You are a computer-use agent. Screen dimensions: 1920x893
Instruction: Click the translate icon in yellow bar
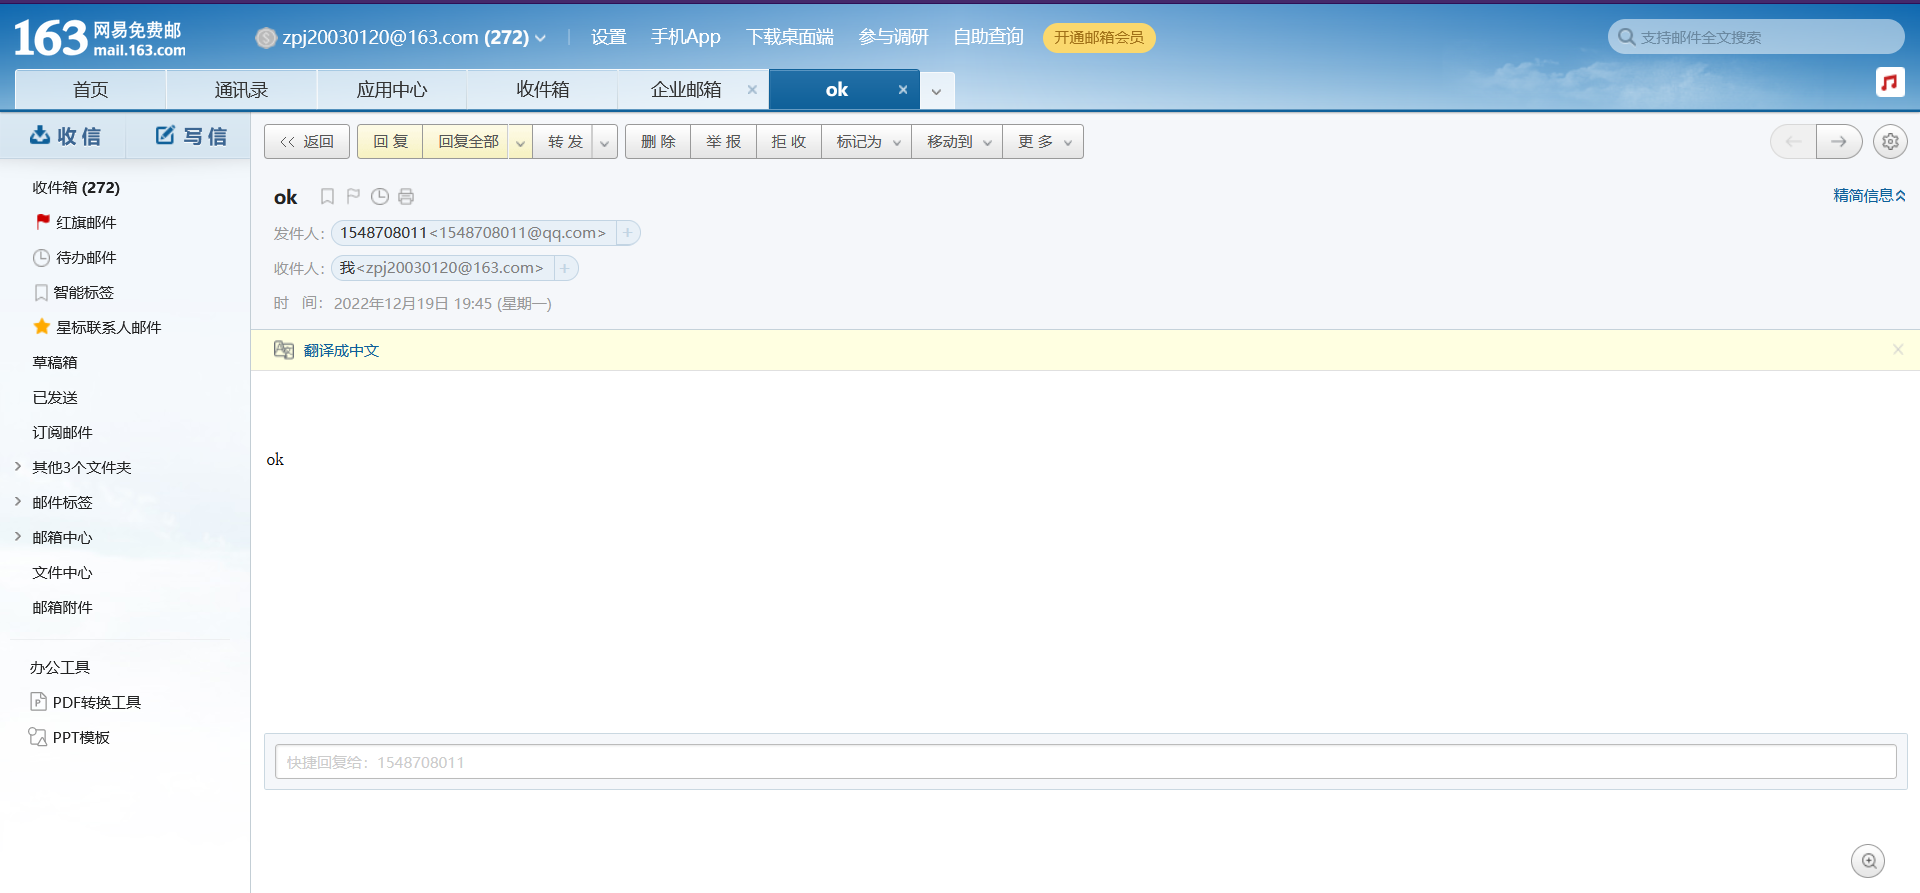284,350
